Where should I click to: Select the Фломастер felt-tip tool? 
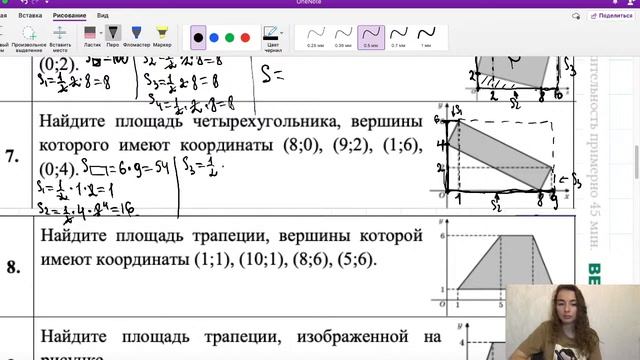point(136,36)
